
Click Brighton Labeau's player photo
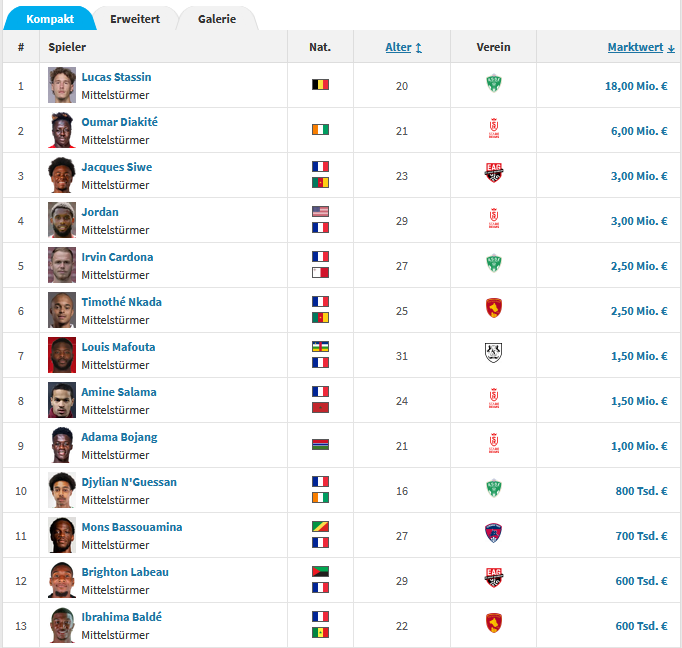[x=62, y=580]
